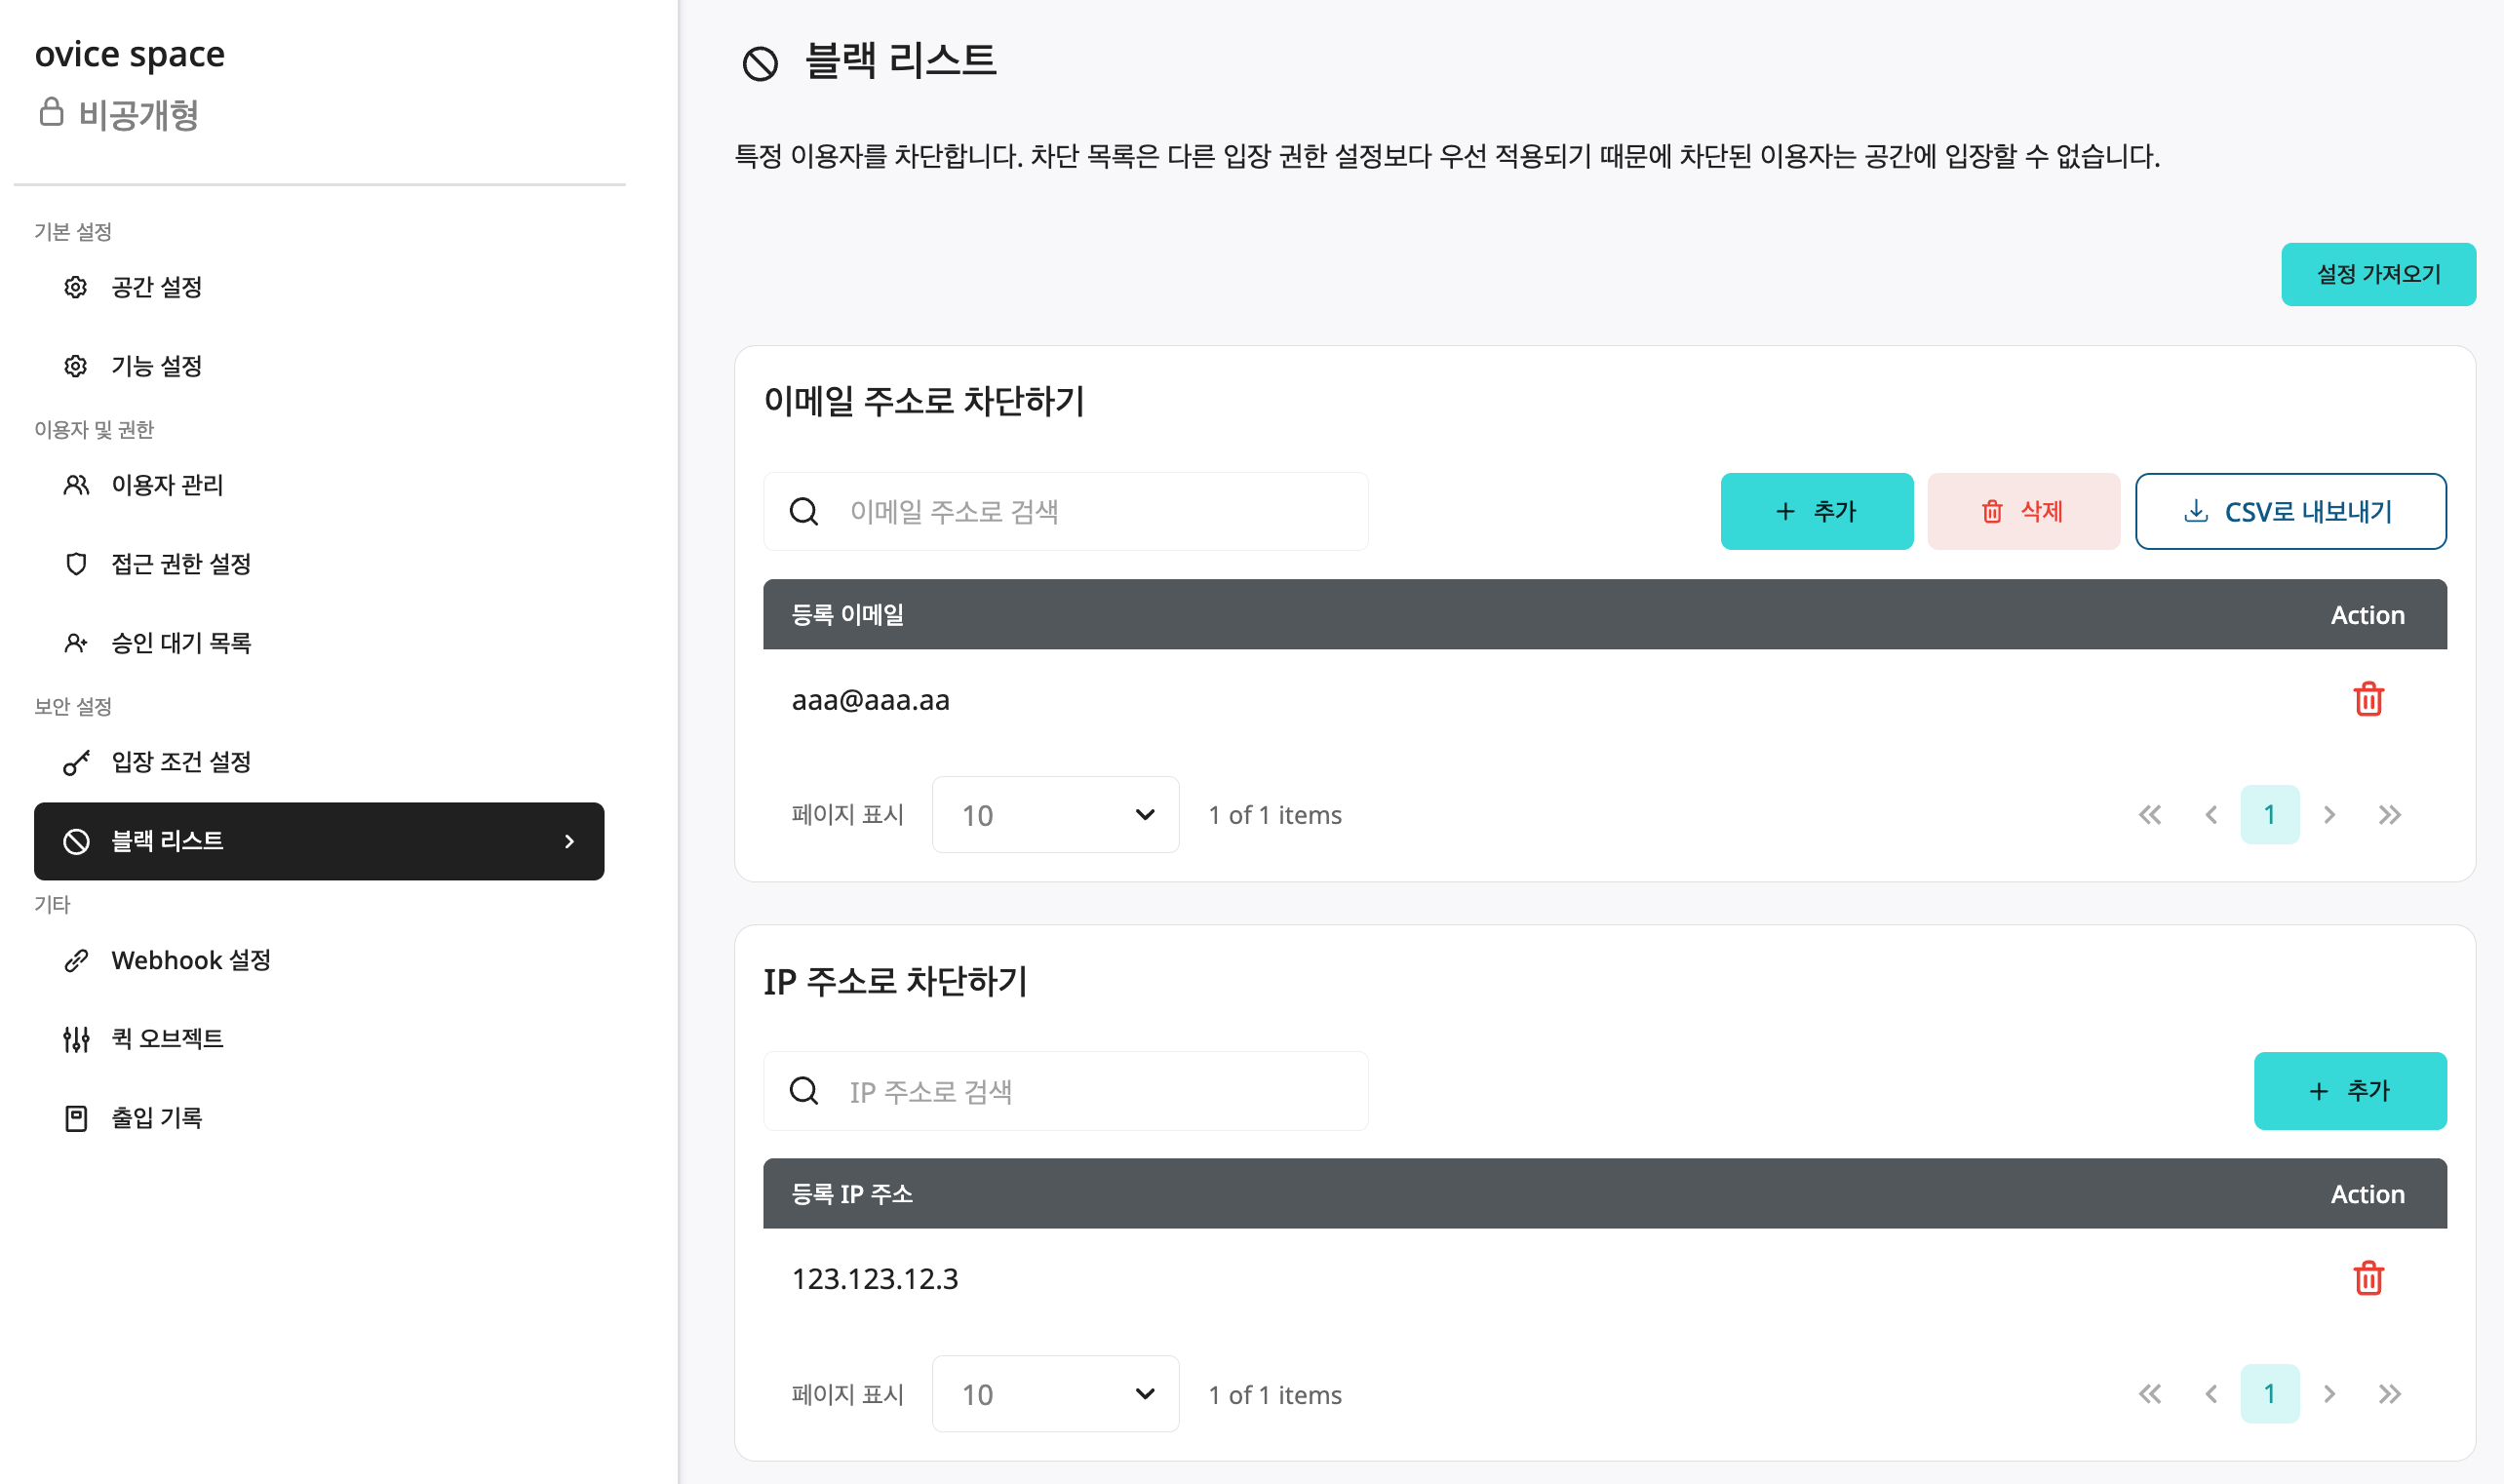The height and width of the screenshot is (1484, 2504).
Task: Delete the aaa@aaa.aa row via trash icon
Action: click(x=2368, y=699)
